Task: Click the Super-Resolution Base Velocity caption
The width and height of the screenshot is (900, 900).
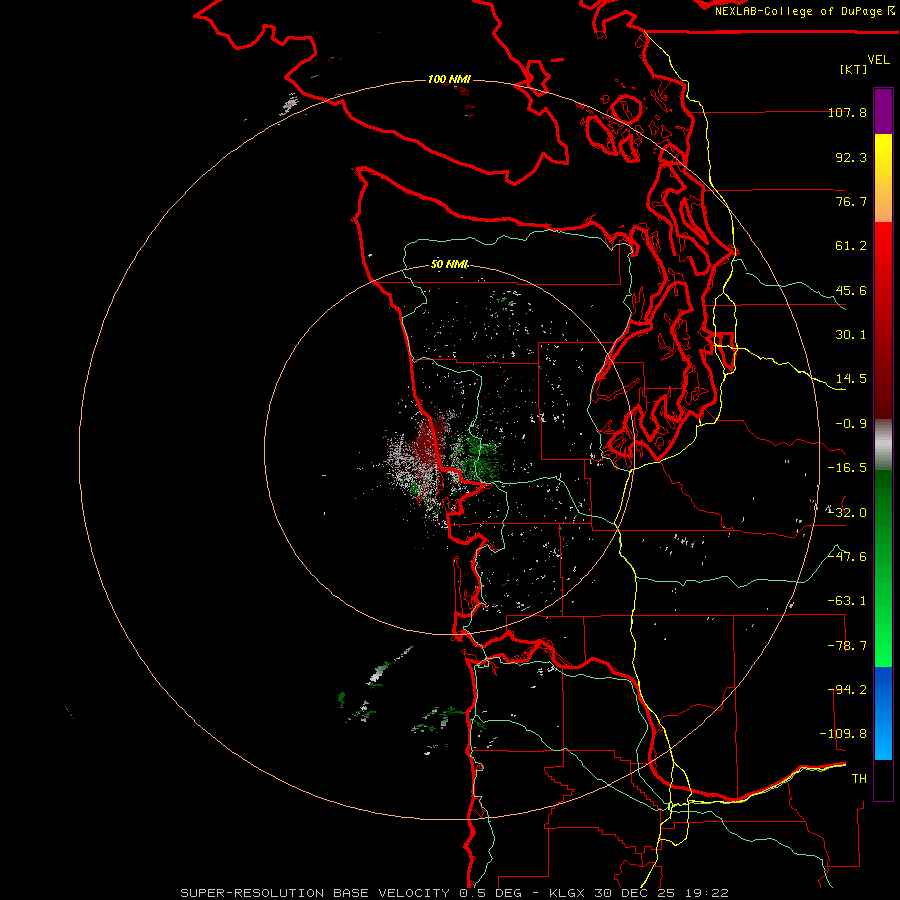Action: click(x=455, y=893)
